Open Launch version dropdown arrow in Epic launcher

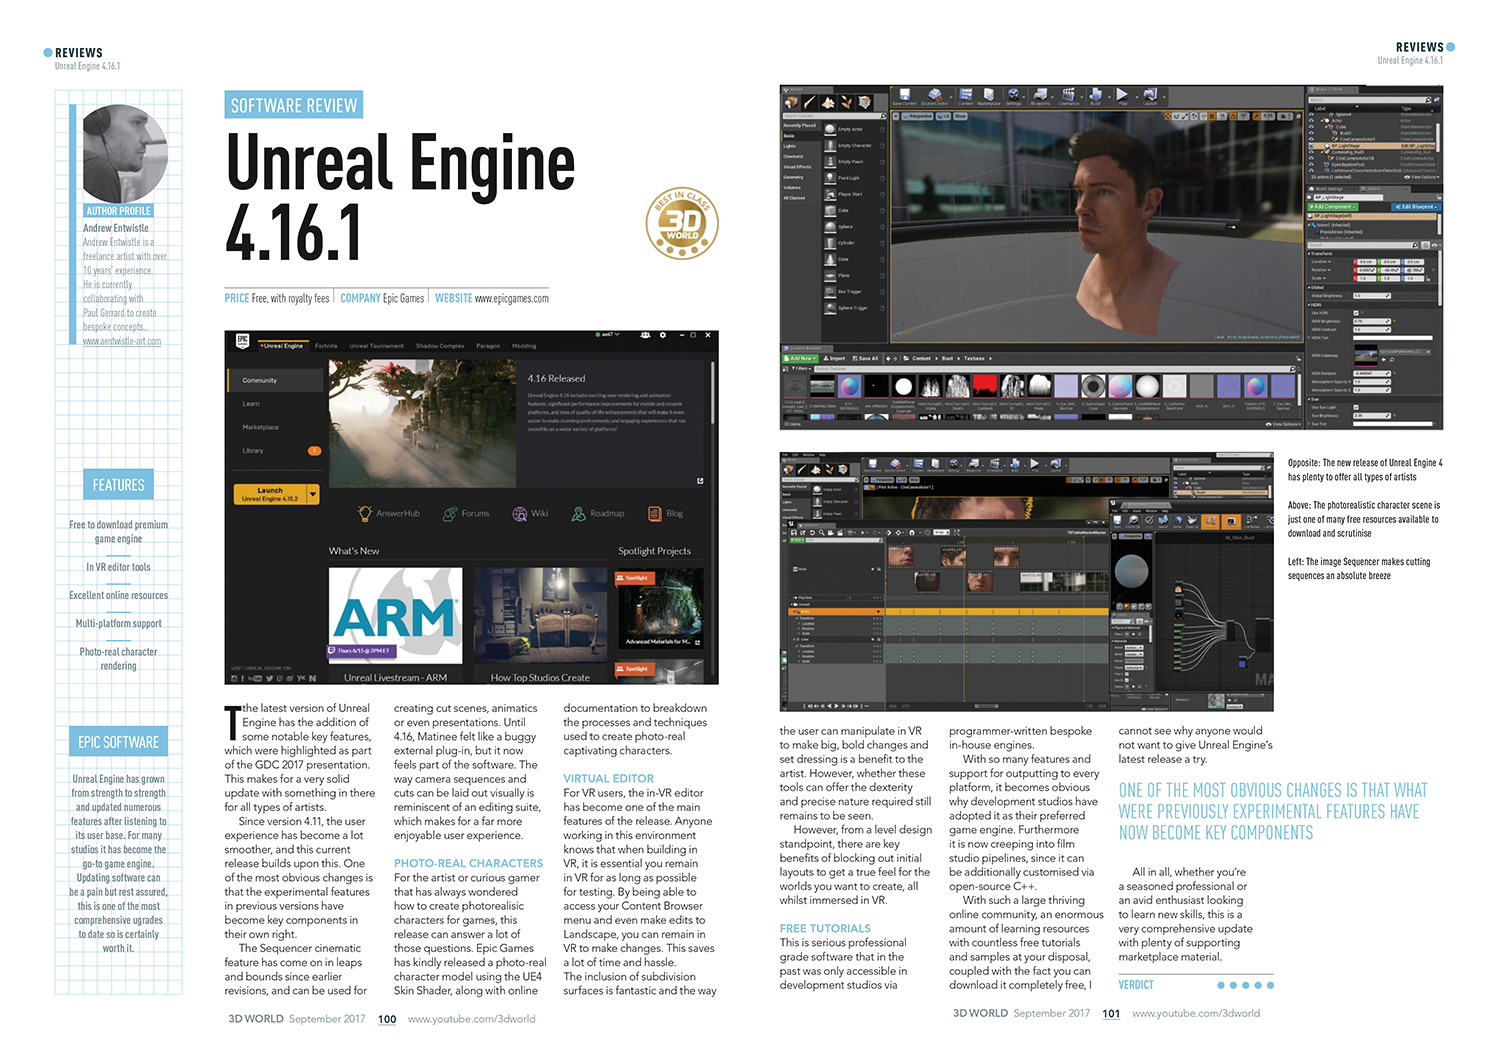[x=313, y=494]
